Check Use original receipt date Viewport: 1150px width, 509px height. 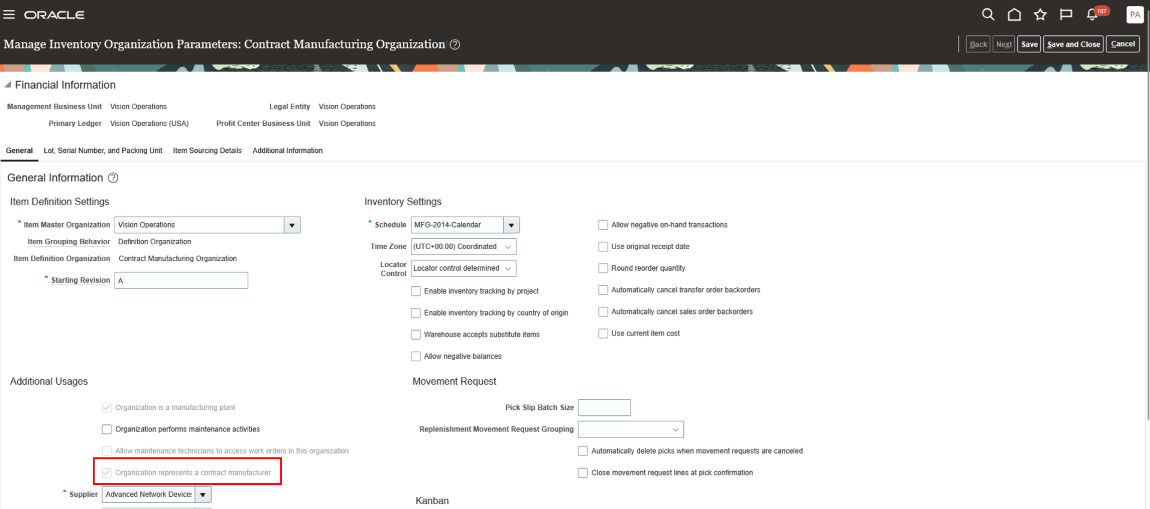coord(604,246)
